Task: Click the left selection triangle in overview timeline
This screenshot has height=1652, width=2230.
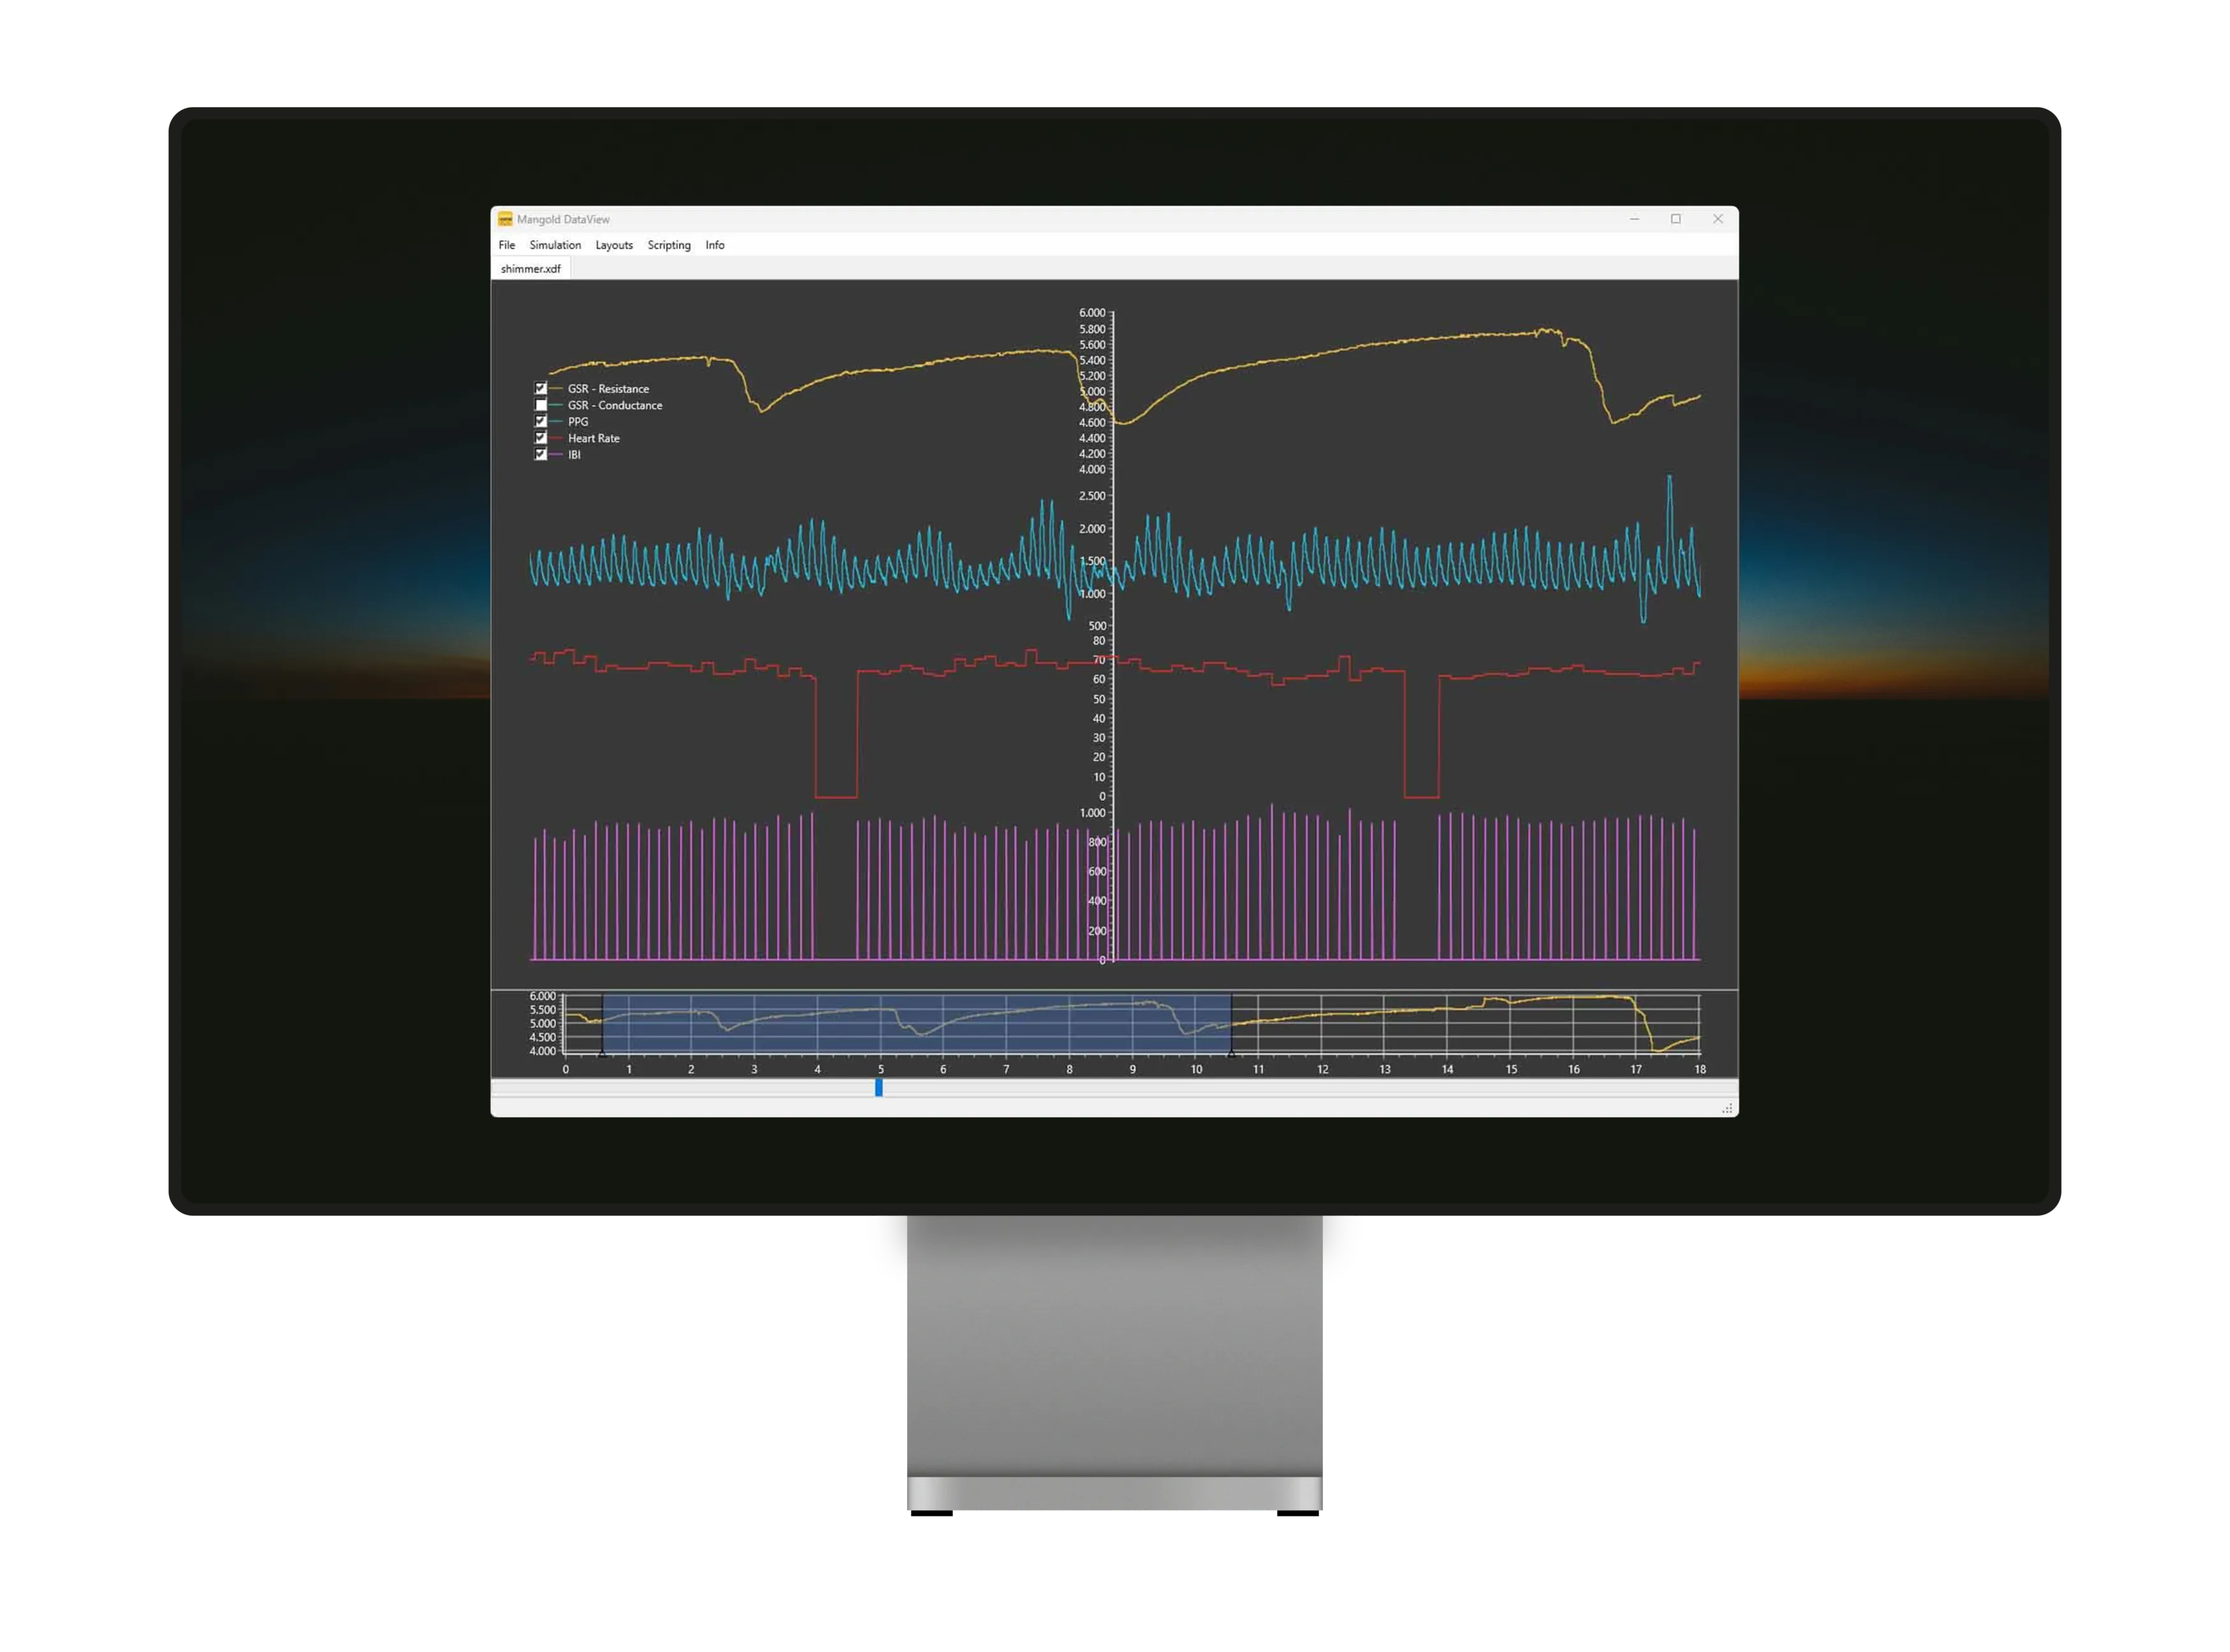Action: pyautogui.click(x=602, y=1053)
